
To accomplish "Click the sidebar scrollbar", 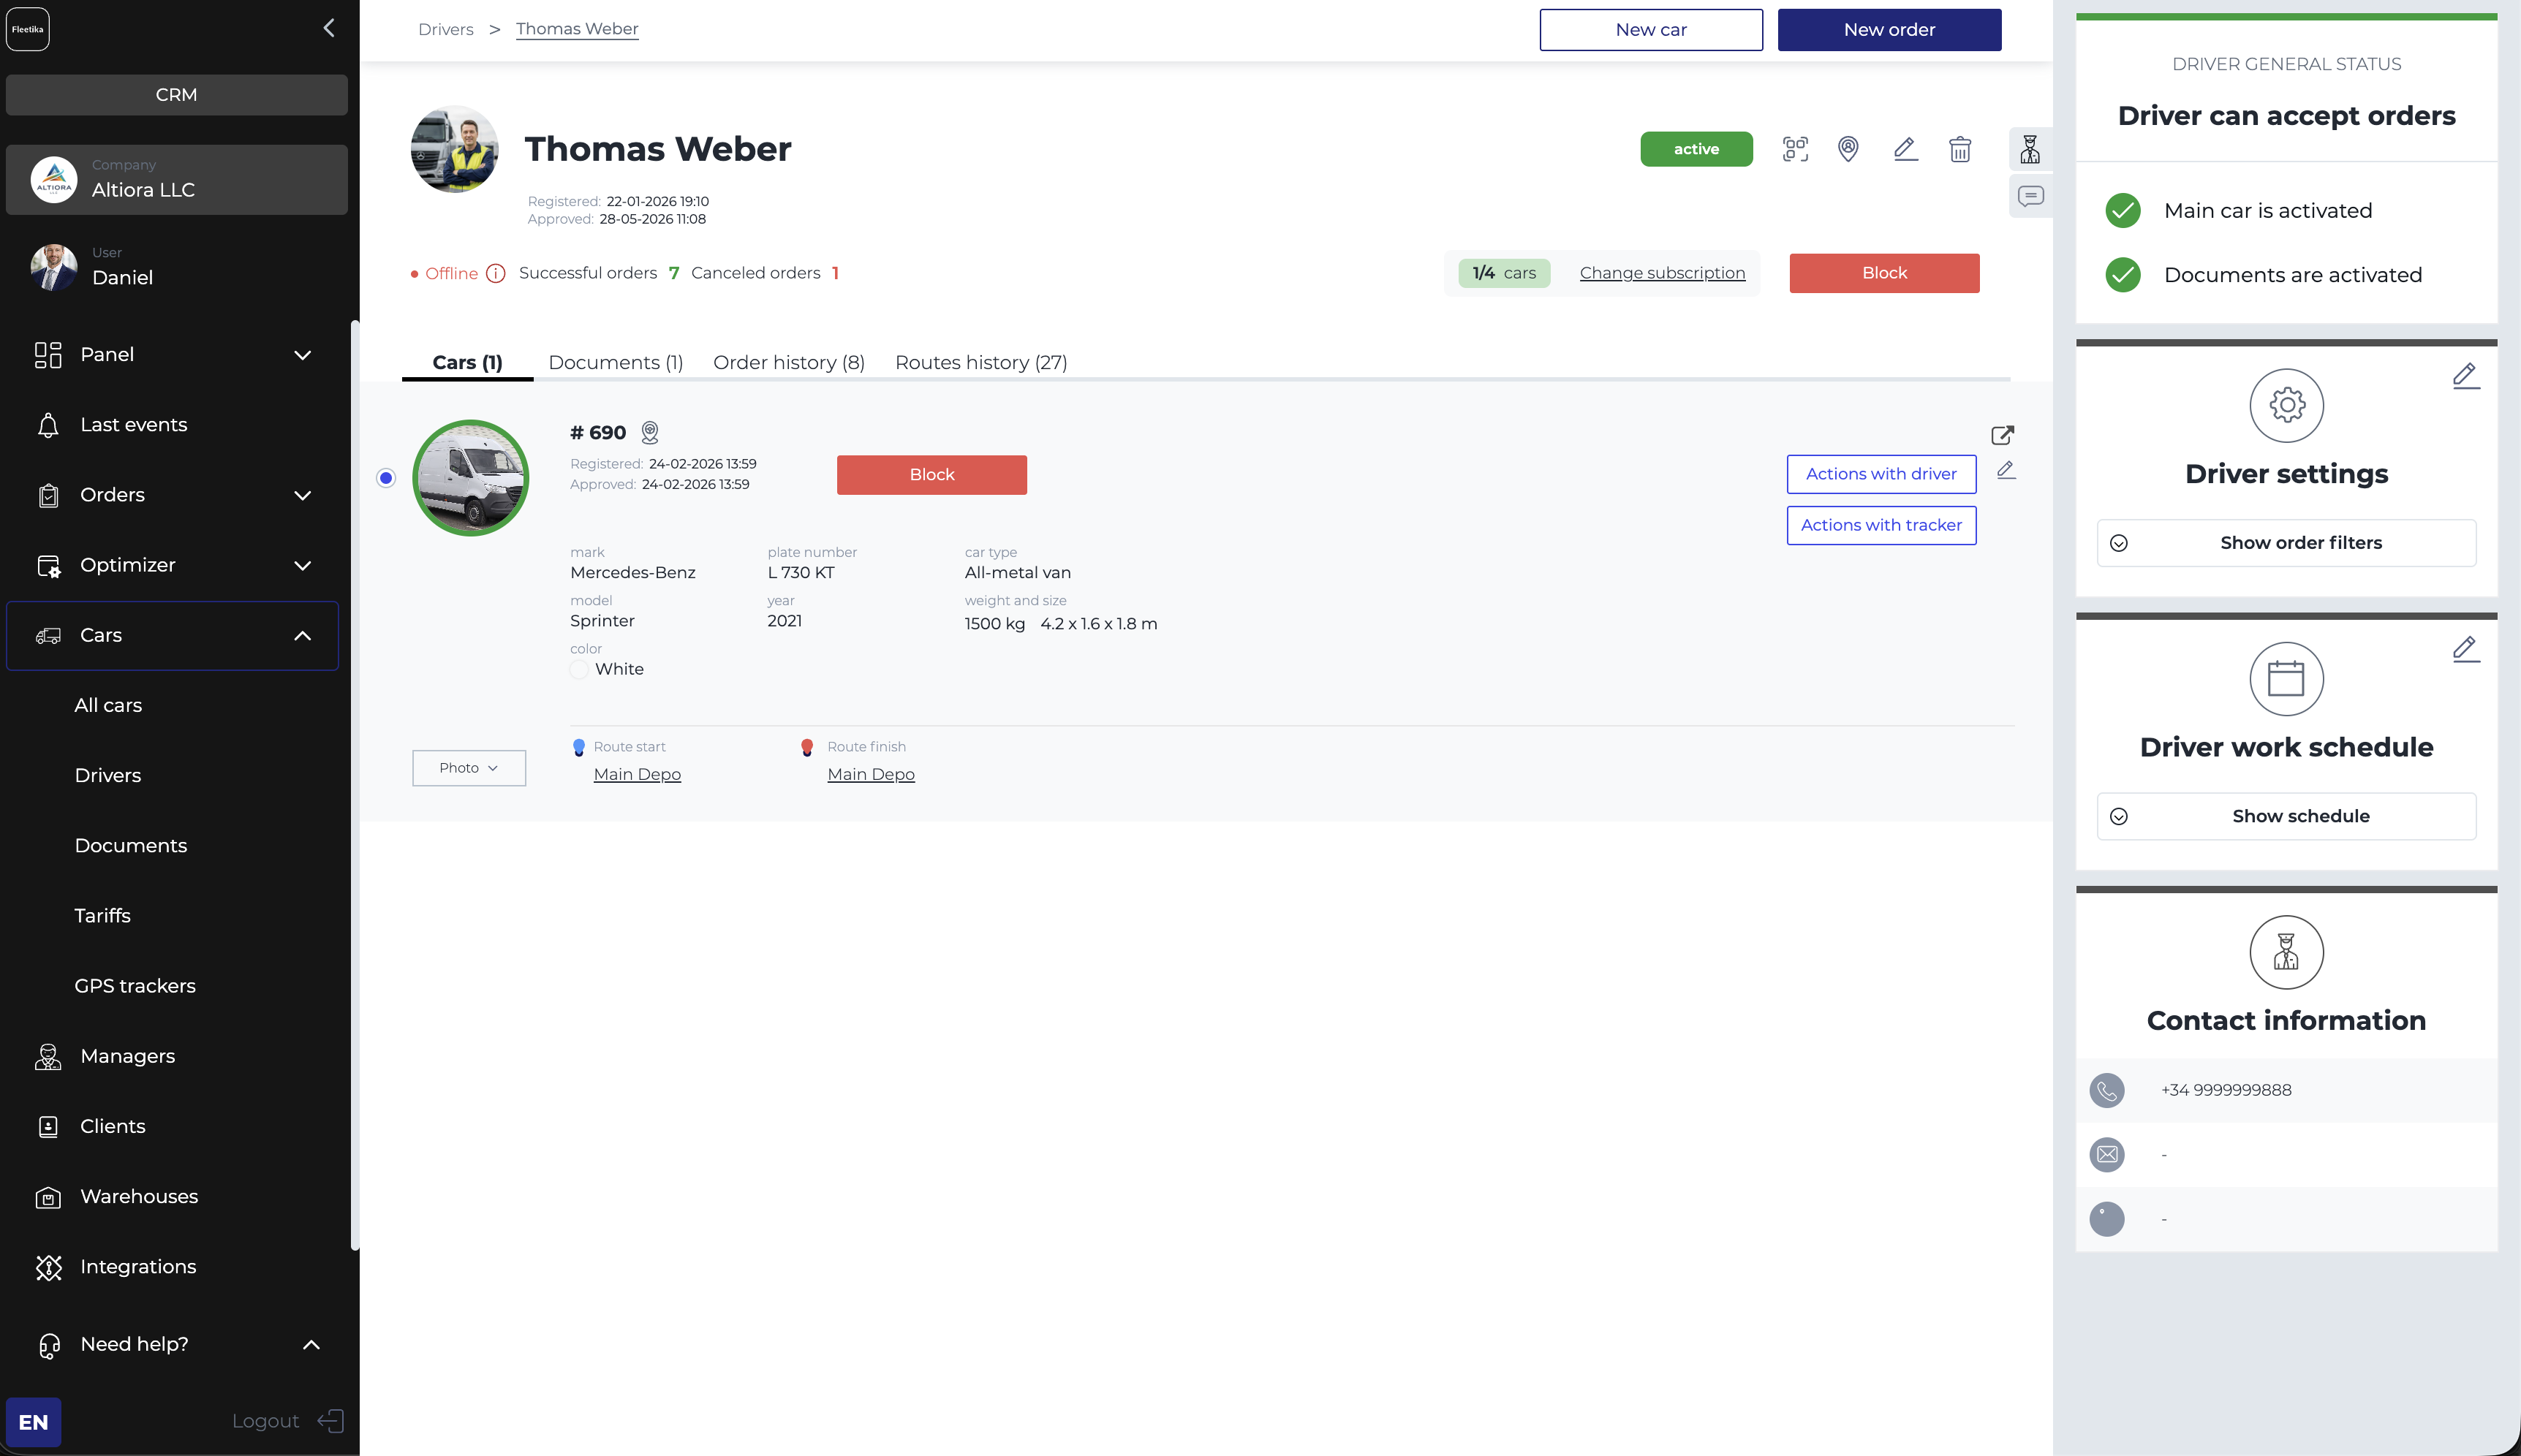I will tap(354, 785).
